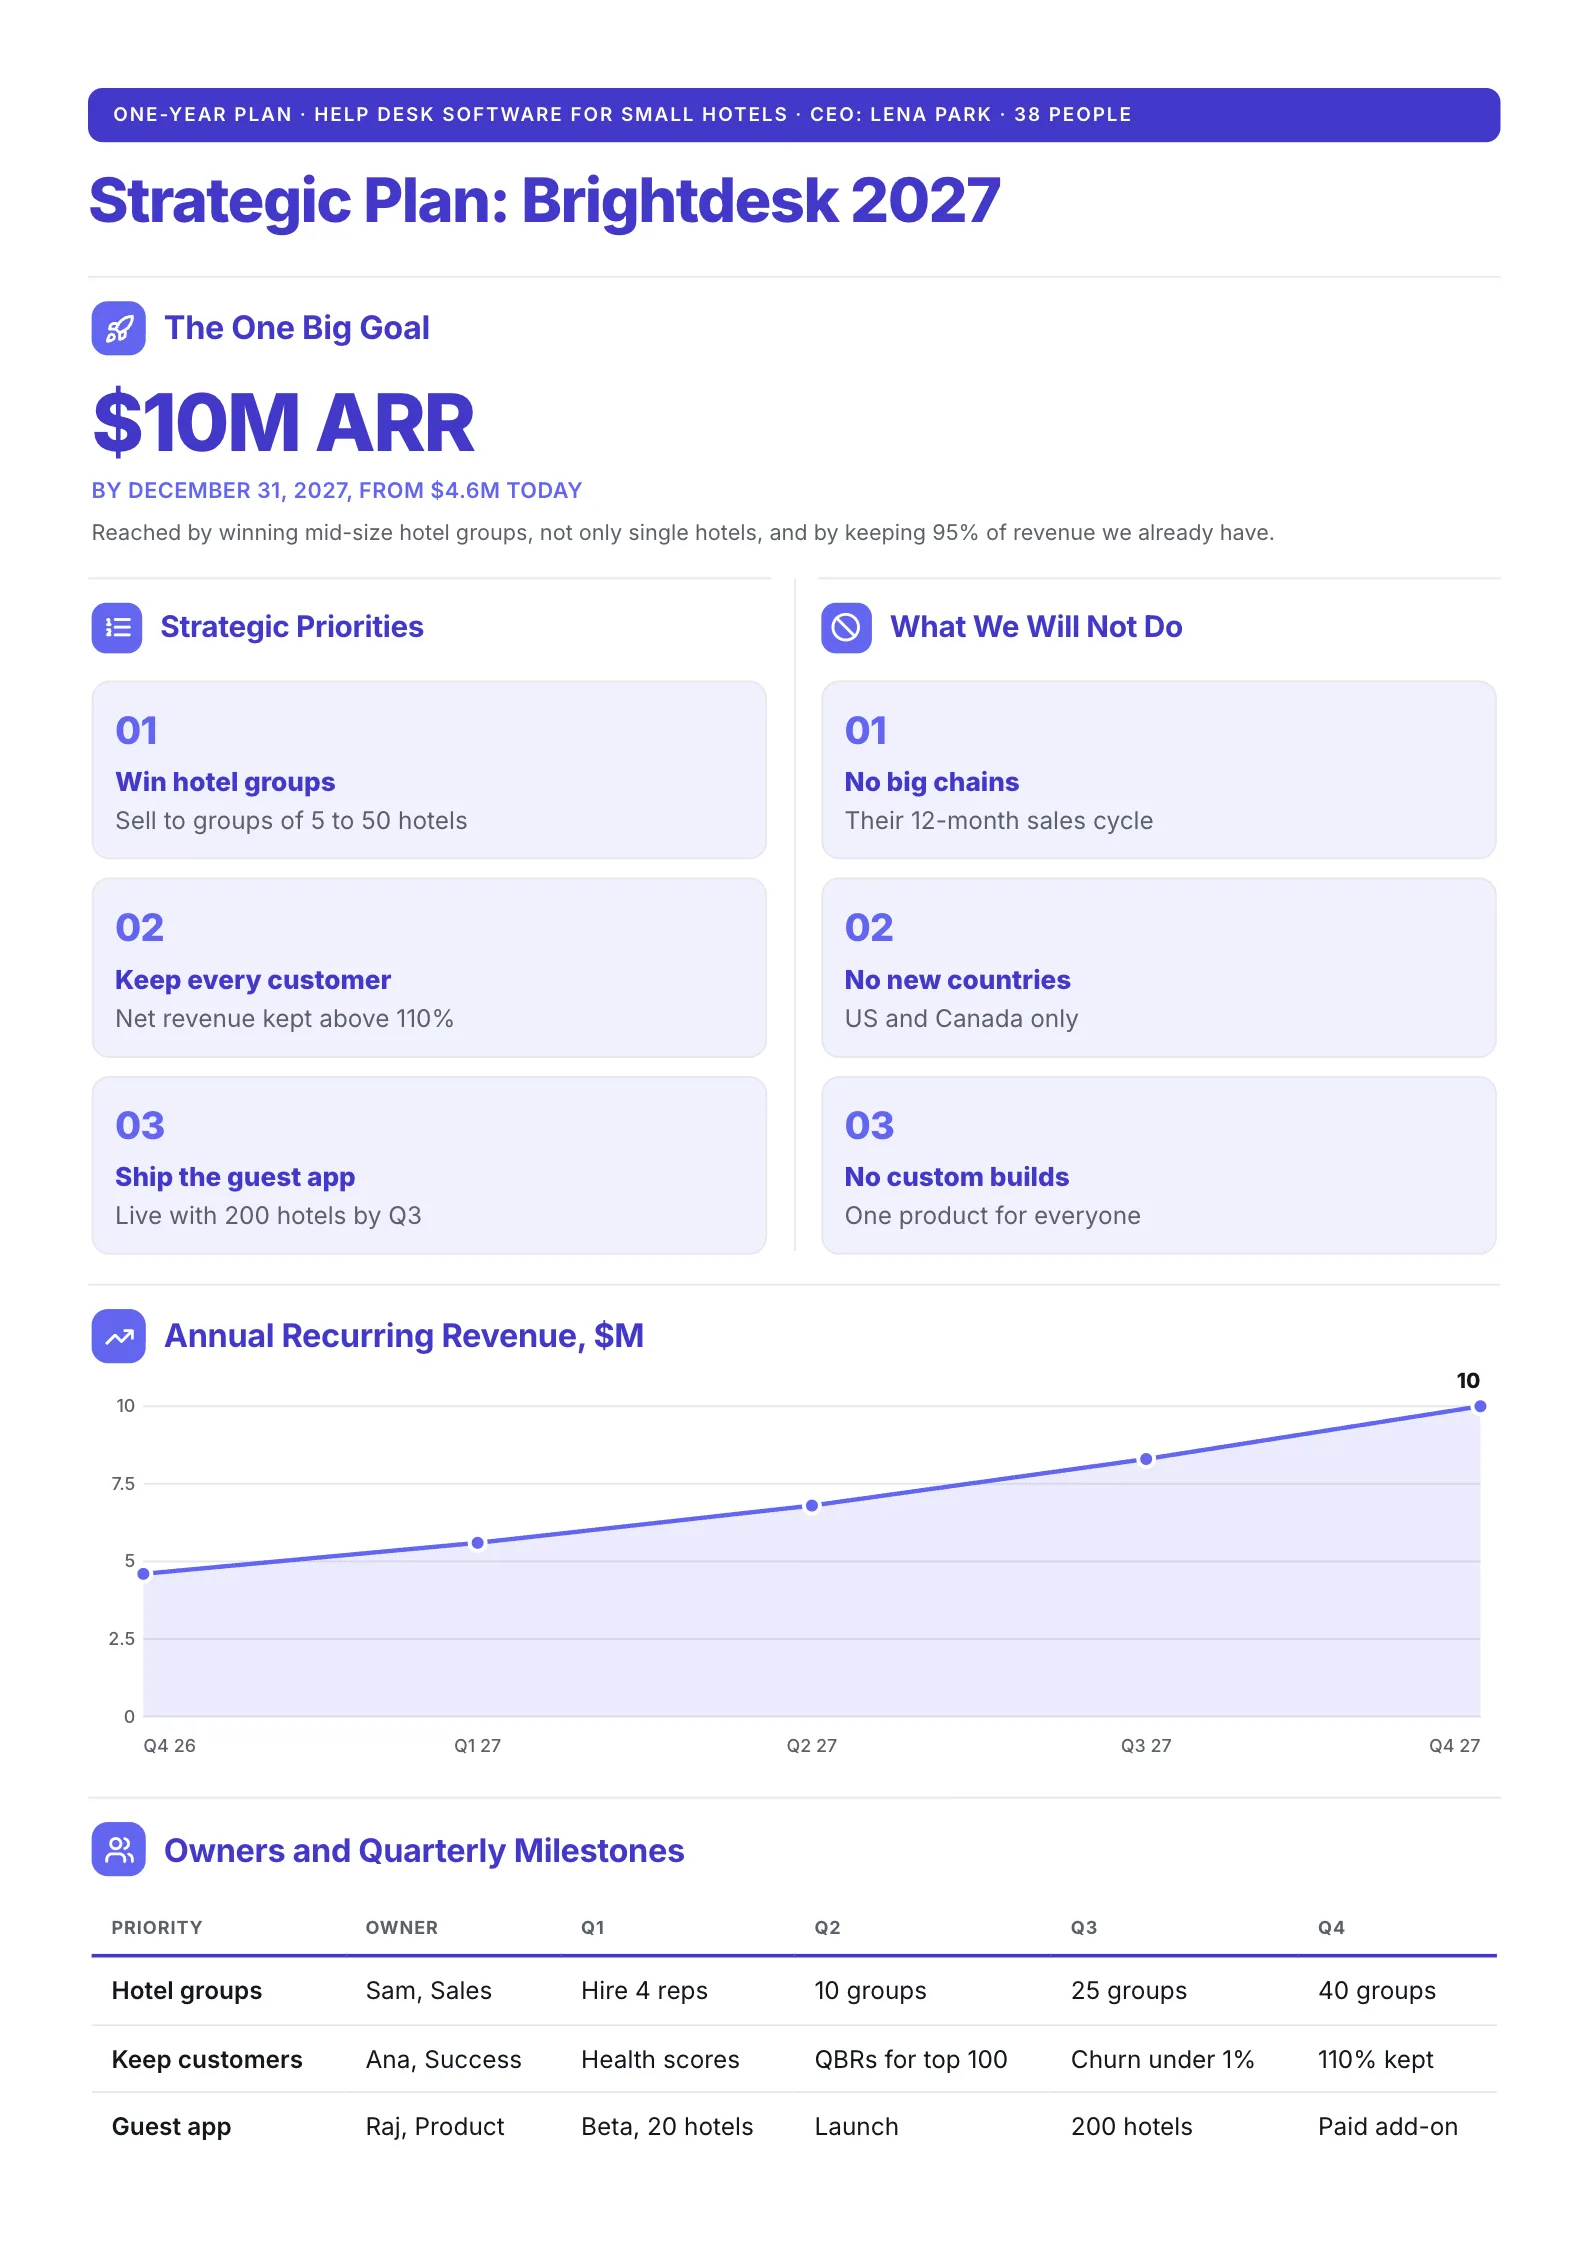The image size is (1588, 2246).
Task: Click the 'Health scores' milestone cell
Action: click(x=660, y=2060)
